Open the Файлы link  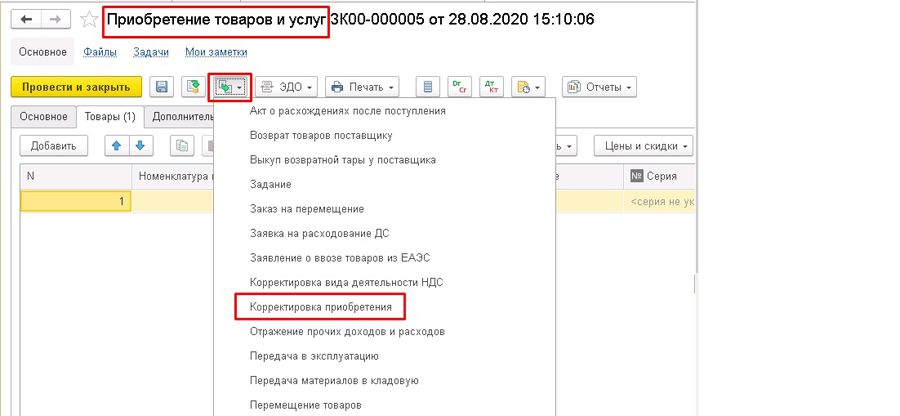(100, 52)
